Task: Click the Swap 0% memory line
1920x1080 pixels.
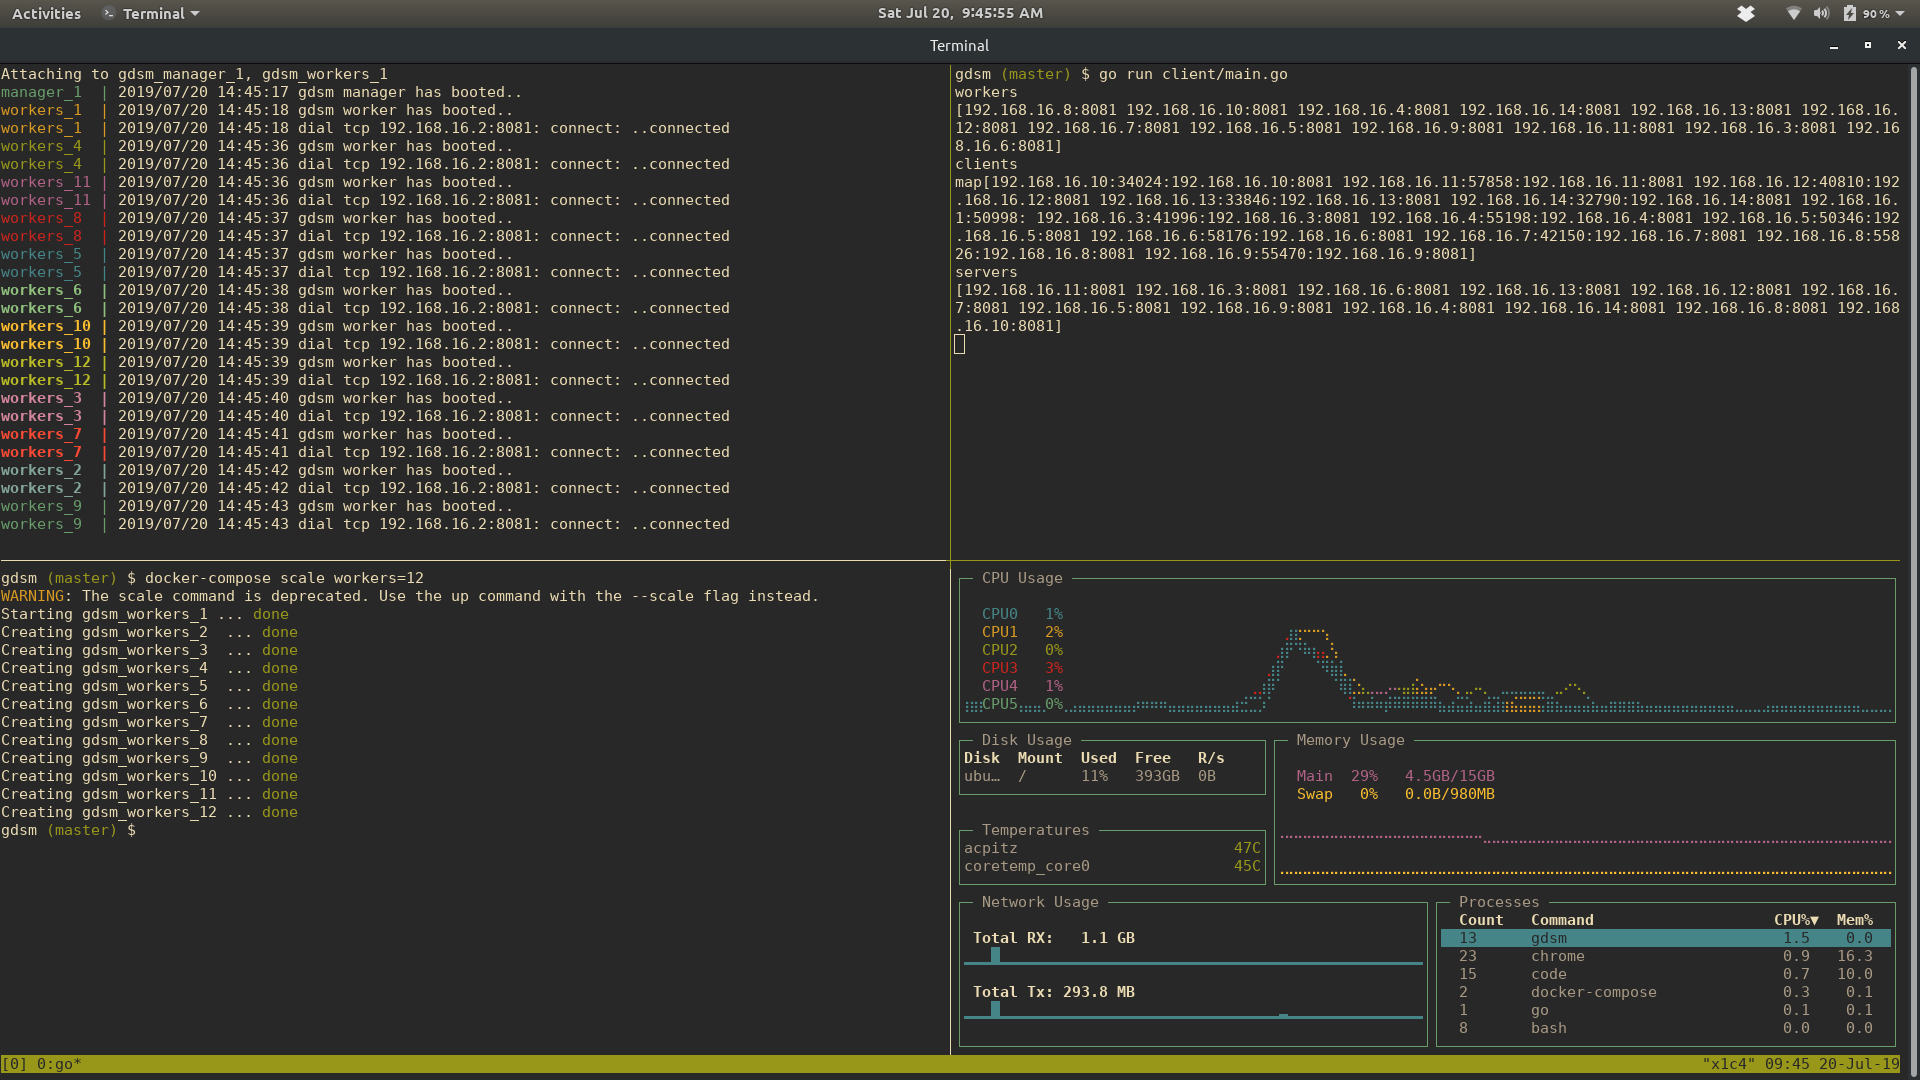Action: 1395,794
